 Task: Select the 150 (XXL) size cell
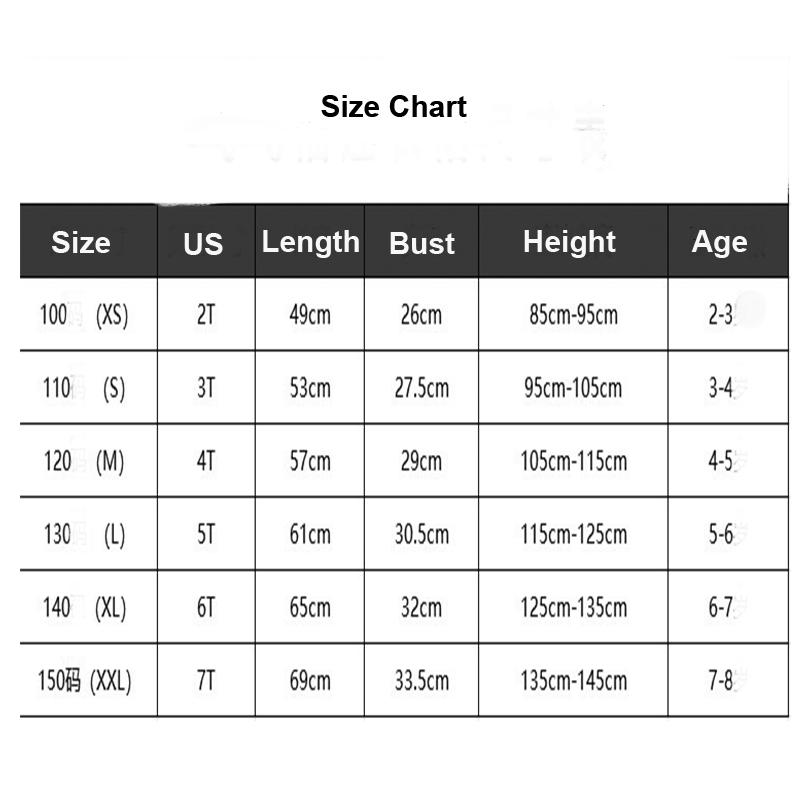(x=85, y=681)
